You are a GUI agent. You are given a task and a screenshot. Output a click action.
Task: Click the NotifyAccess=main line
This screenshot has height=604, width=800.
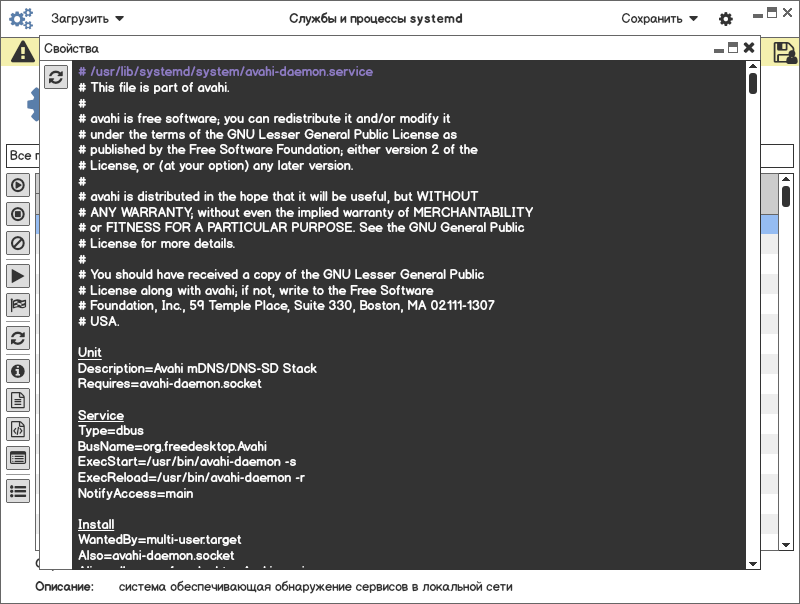(x=136, y=493)
